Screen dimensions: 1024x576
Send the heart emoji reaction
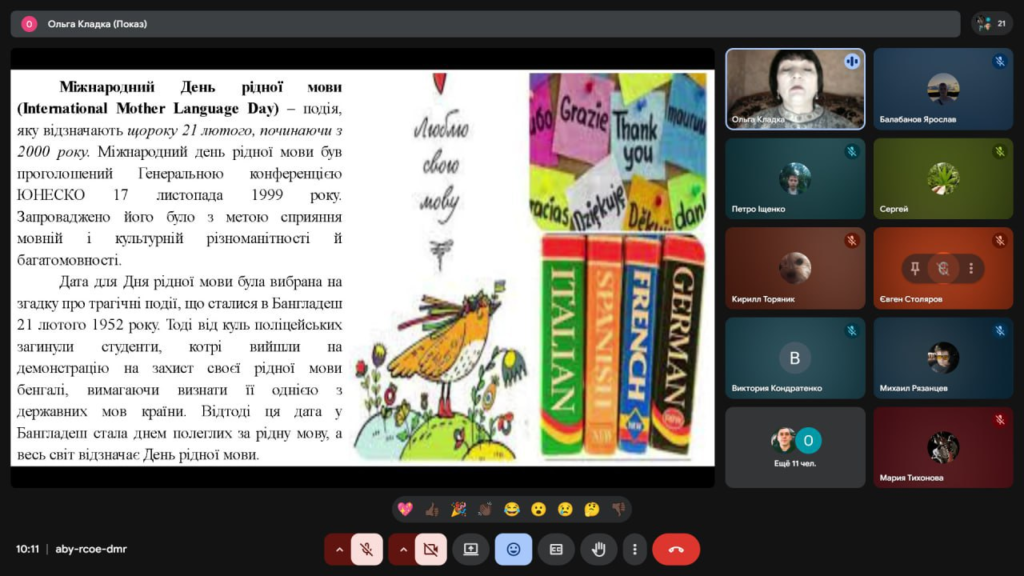[x=405, y=509]
